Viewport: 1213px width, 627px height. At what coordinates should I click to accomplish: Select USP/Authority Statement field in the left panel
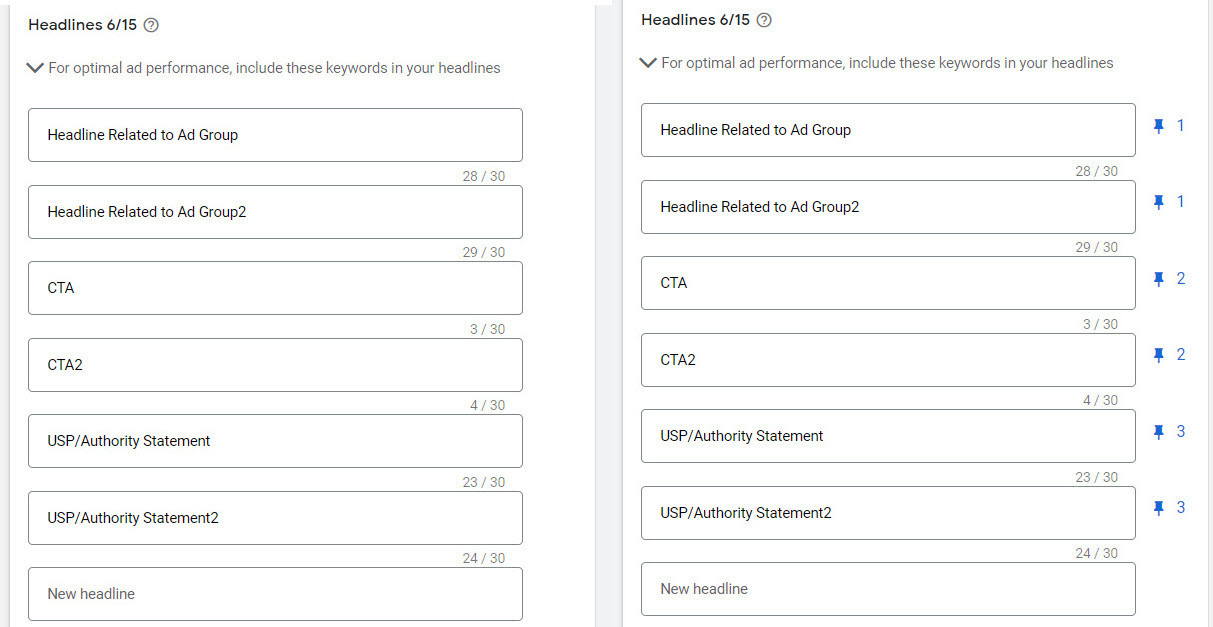click(x=275, y=441)
